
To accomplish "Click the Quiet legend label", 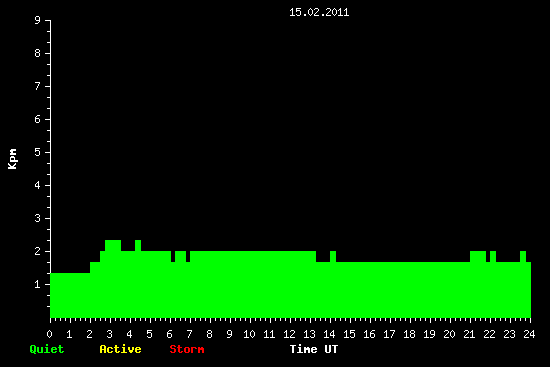I will (47, 349).
